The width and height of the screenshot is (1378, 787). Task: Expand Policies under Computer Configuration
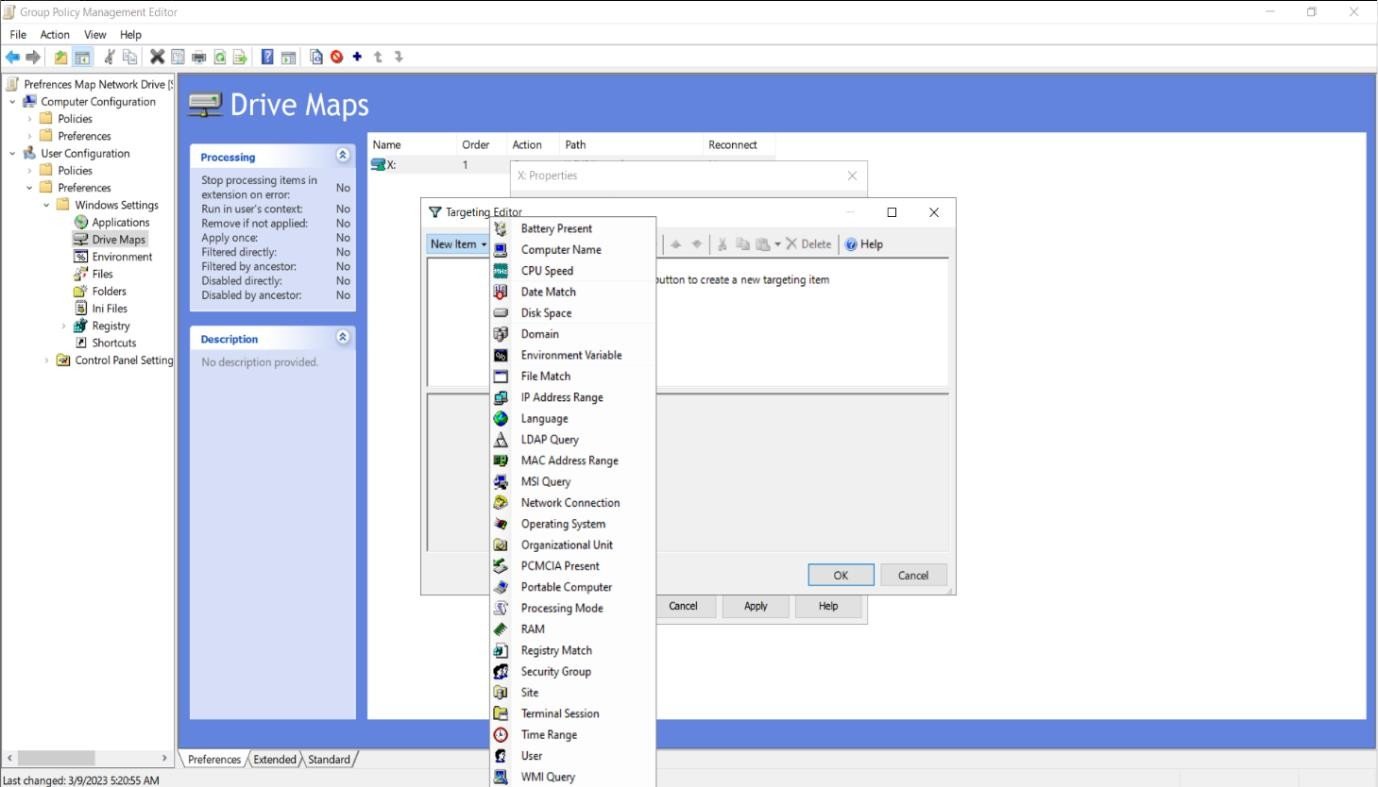[30, 119]
